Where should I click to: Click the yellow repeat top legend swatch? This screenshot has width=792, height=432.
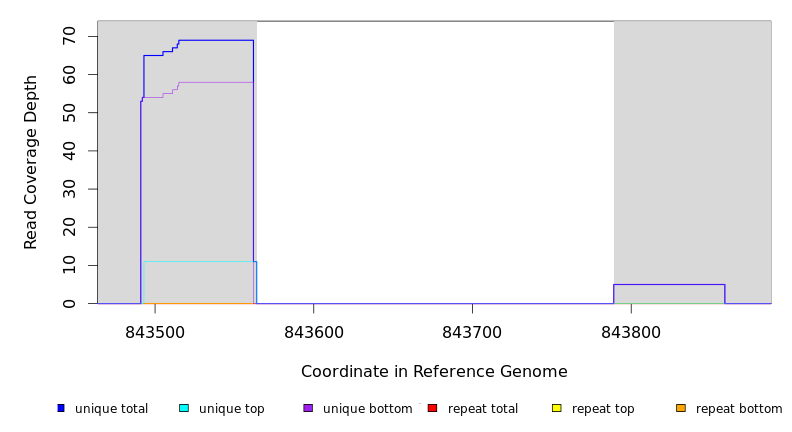click(557, 408)
